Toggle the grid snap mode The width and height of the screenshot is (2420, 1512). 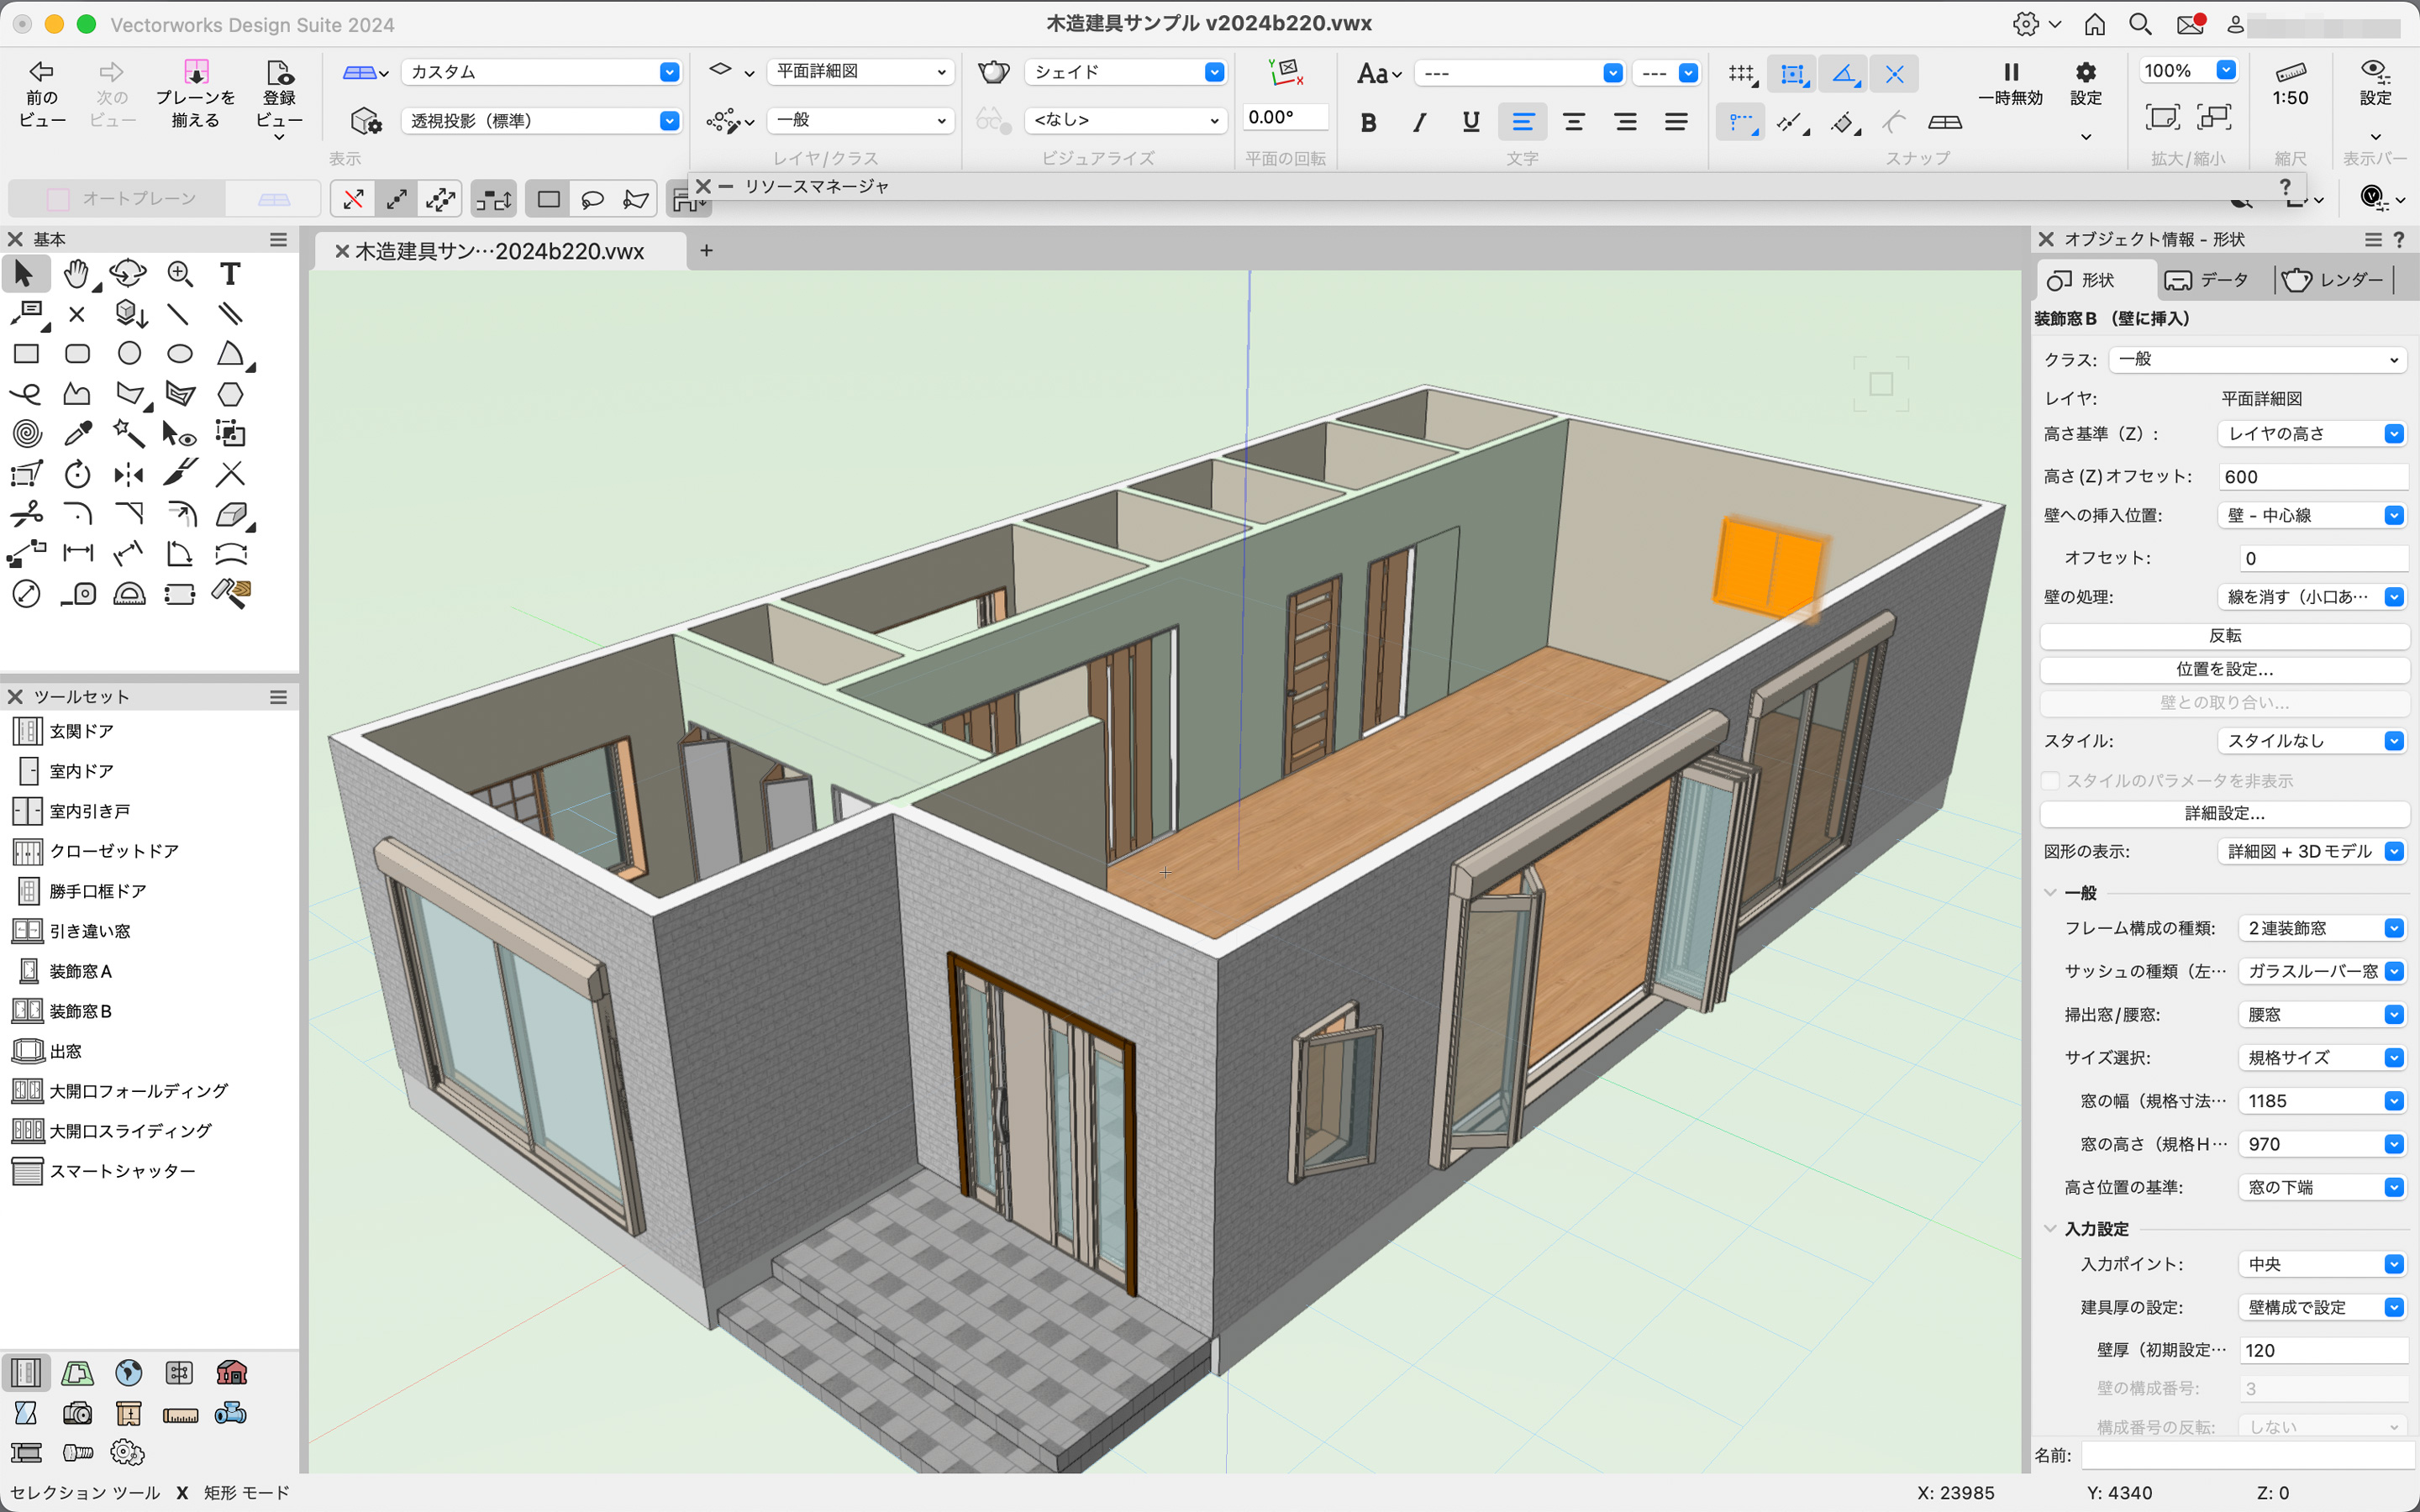pos(1740,73)
